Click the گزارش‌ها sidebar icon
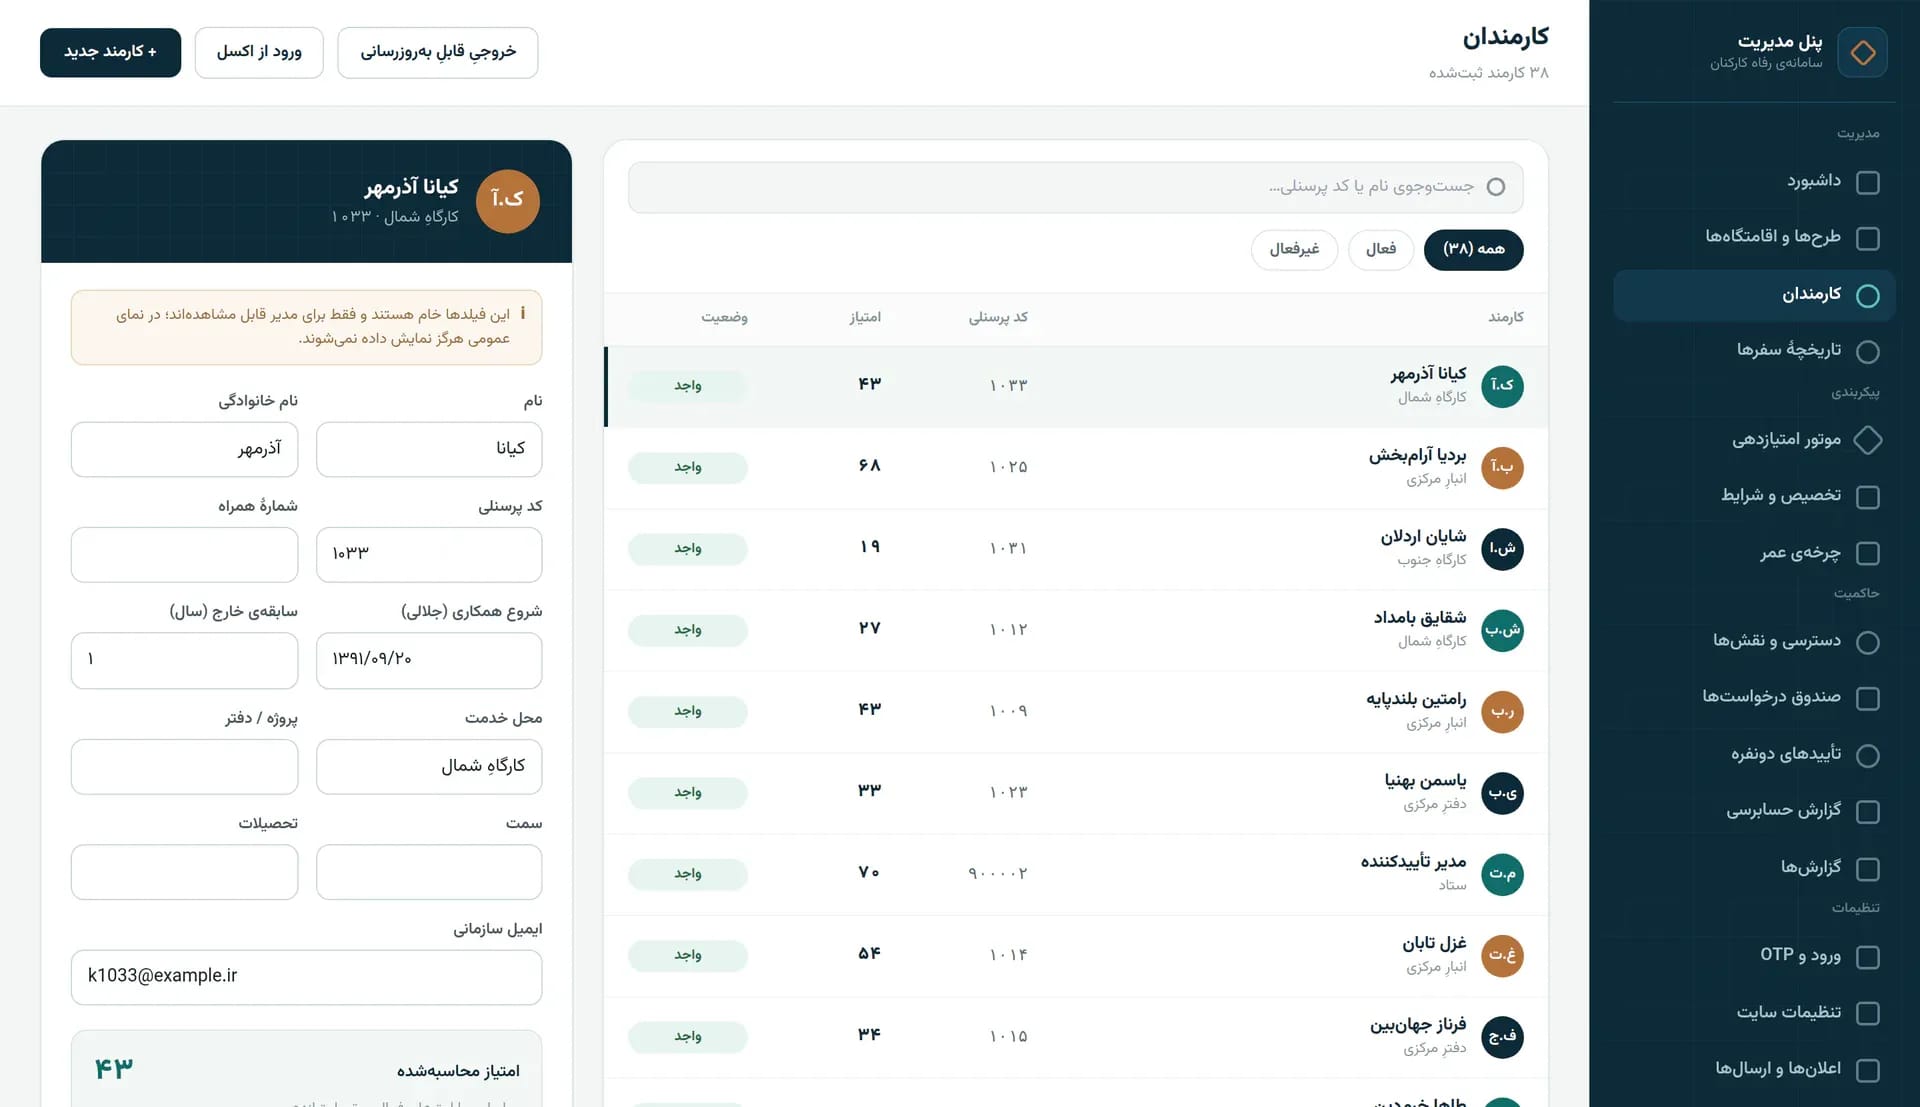Image resolution: width=1920 pixels, height=1107 pixels. pyautogui.click(x=1867, y=868)
